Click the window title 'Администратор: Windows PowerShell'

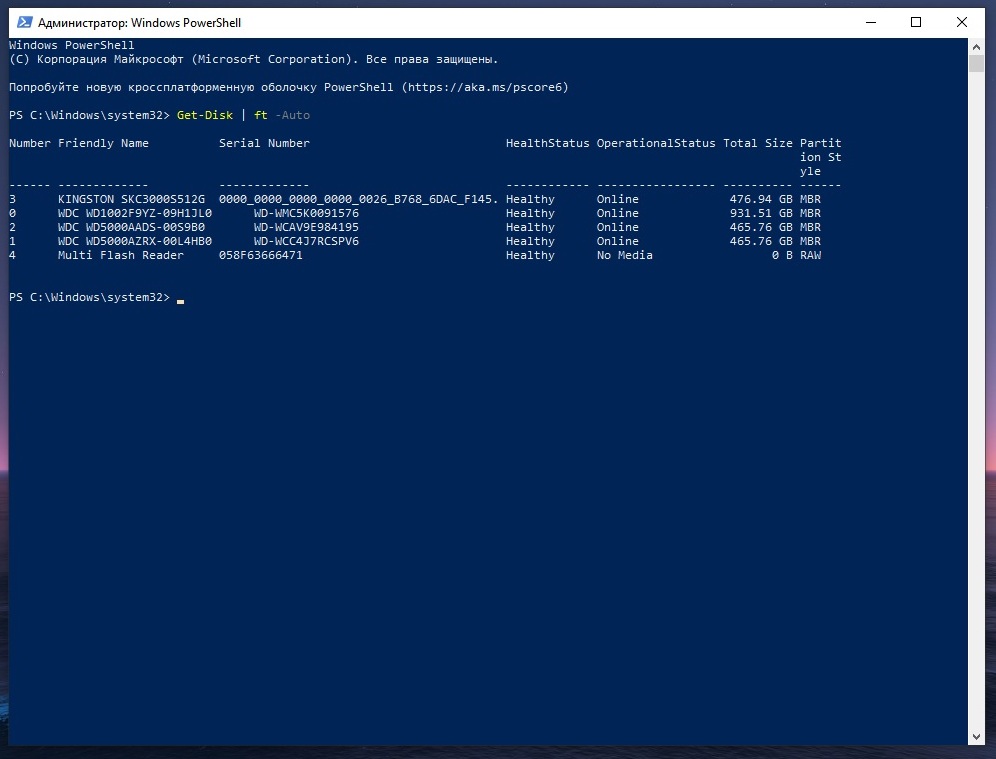coord(139,22)
